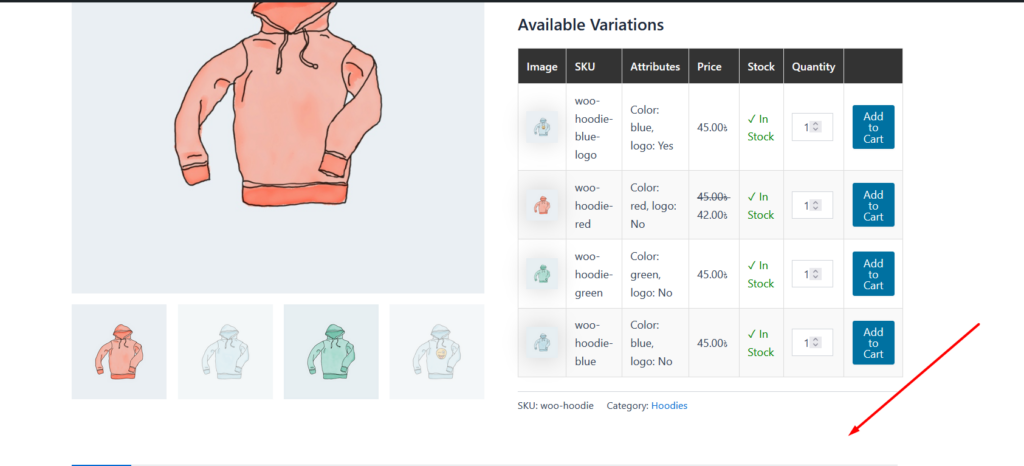Image resolution: width=1024 pixels, height=466 pixels.
Task: Click the green hoodie variation image
Action: 541,274
